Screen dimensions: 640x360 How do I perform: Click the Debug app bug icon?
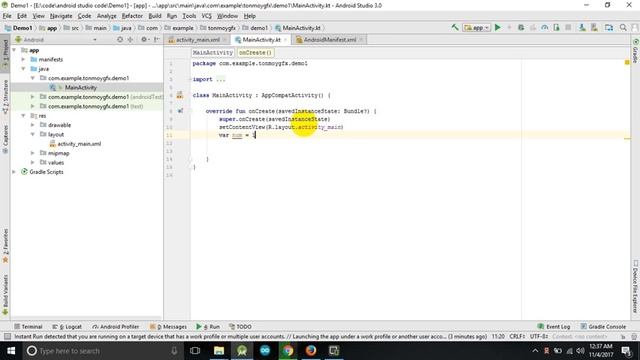click(521, 27)
